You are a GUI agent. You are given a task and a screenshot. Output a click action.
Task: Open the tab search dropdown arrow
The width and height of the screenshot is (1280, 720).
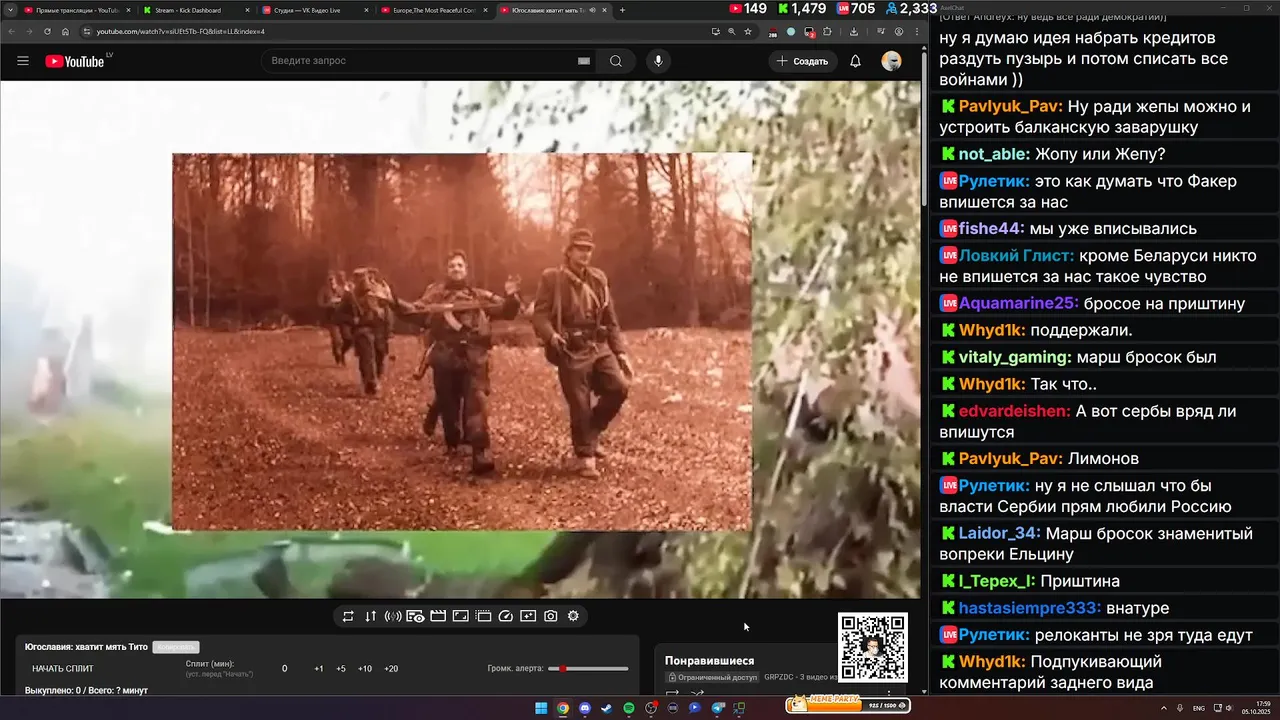tap(9, 10)
